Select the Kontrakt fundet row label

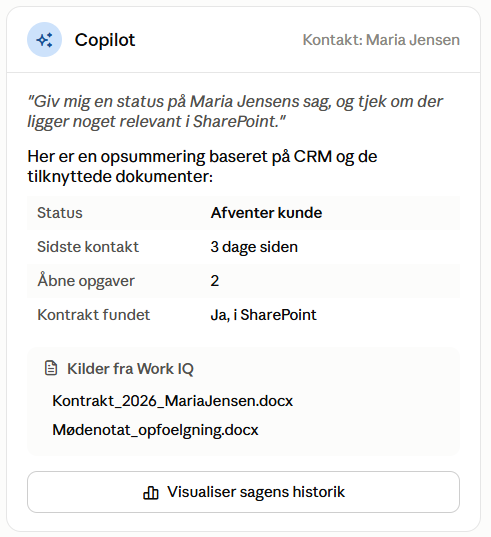click(93, 315)
